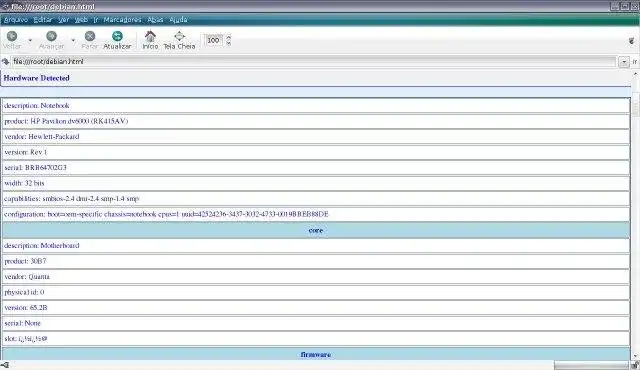
Task: Click the Parar stop icon
Action: [90, 36]
